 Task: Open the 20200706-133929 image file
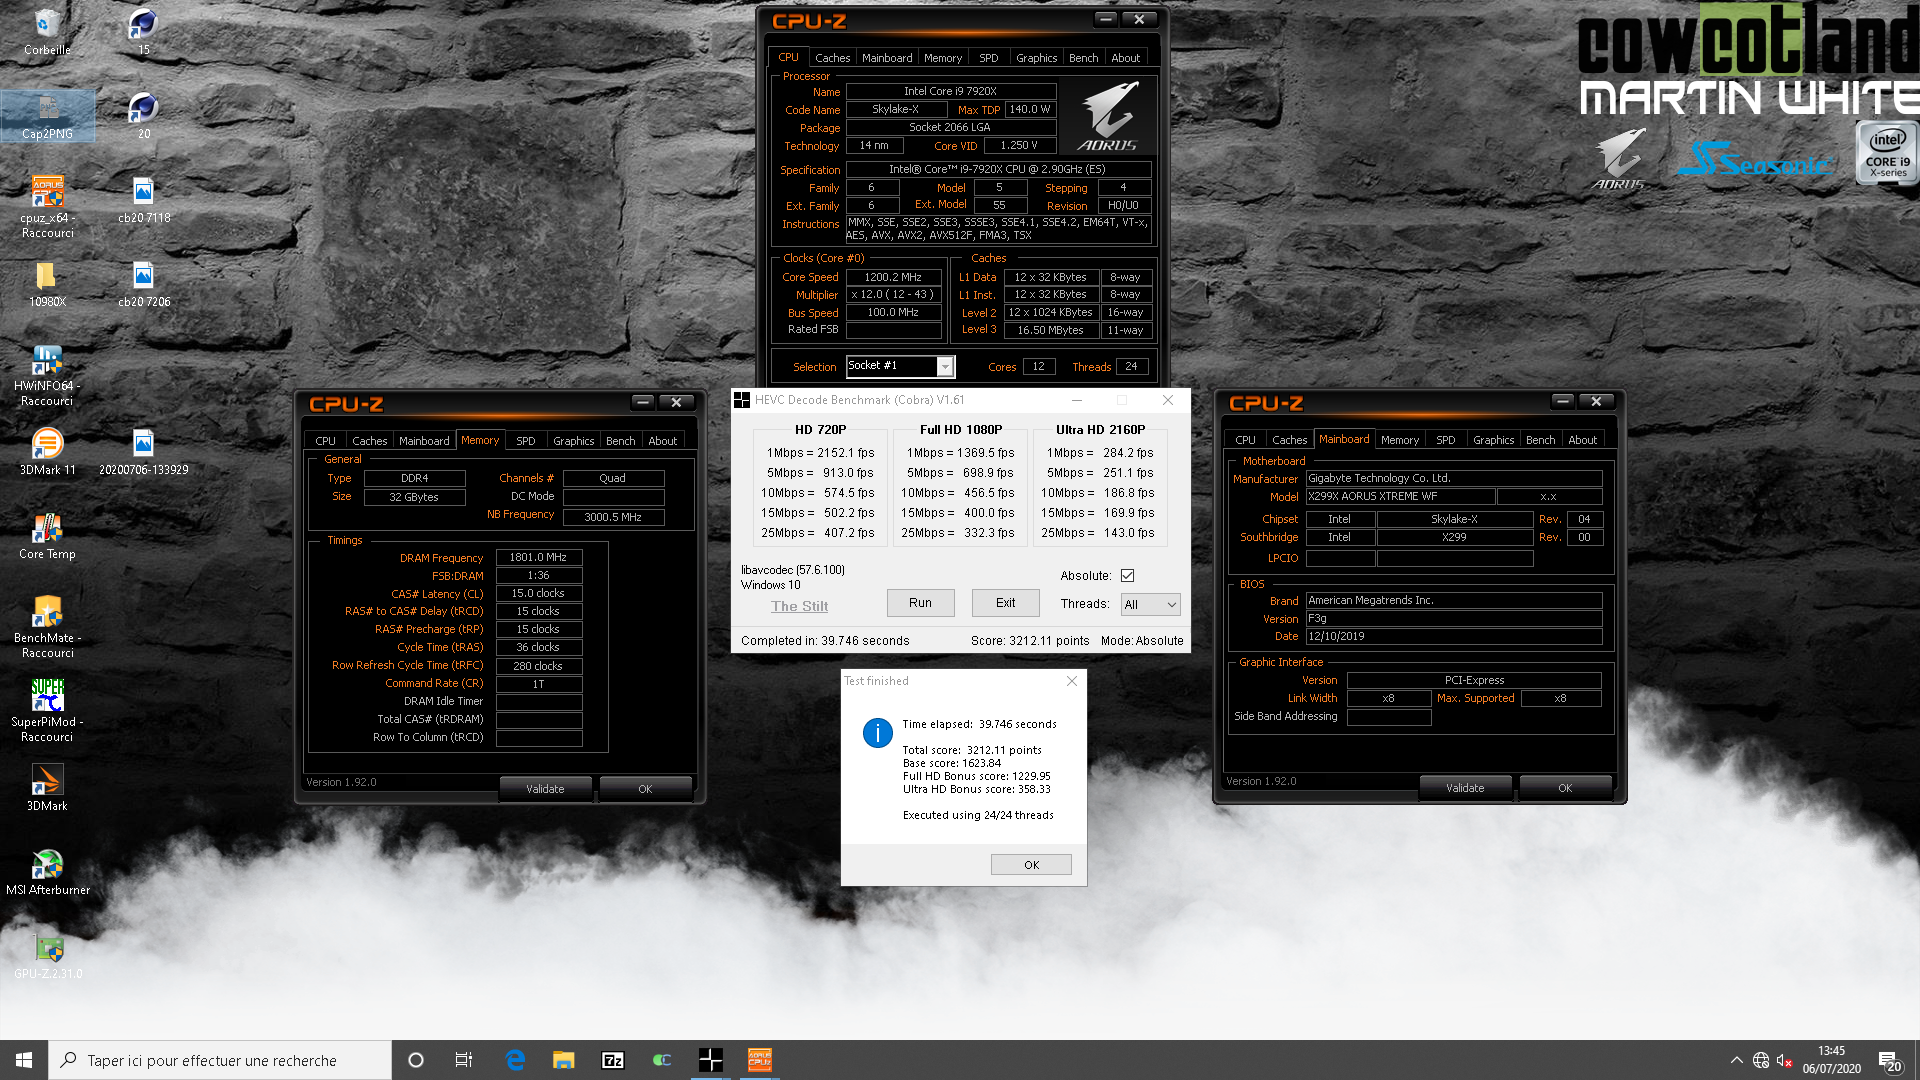[x=143, y=450]
